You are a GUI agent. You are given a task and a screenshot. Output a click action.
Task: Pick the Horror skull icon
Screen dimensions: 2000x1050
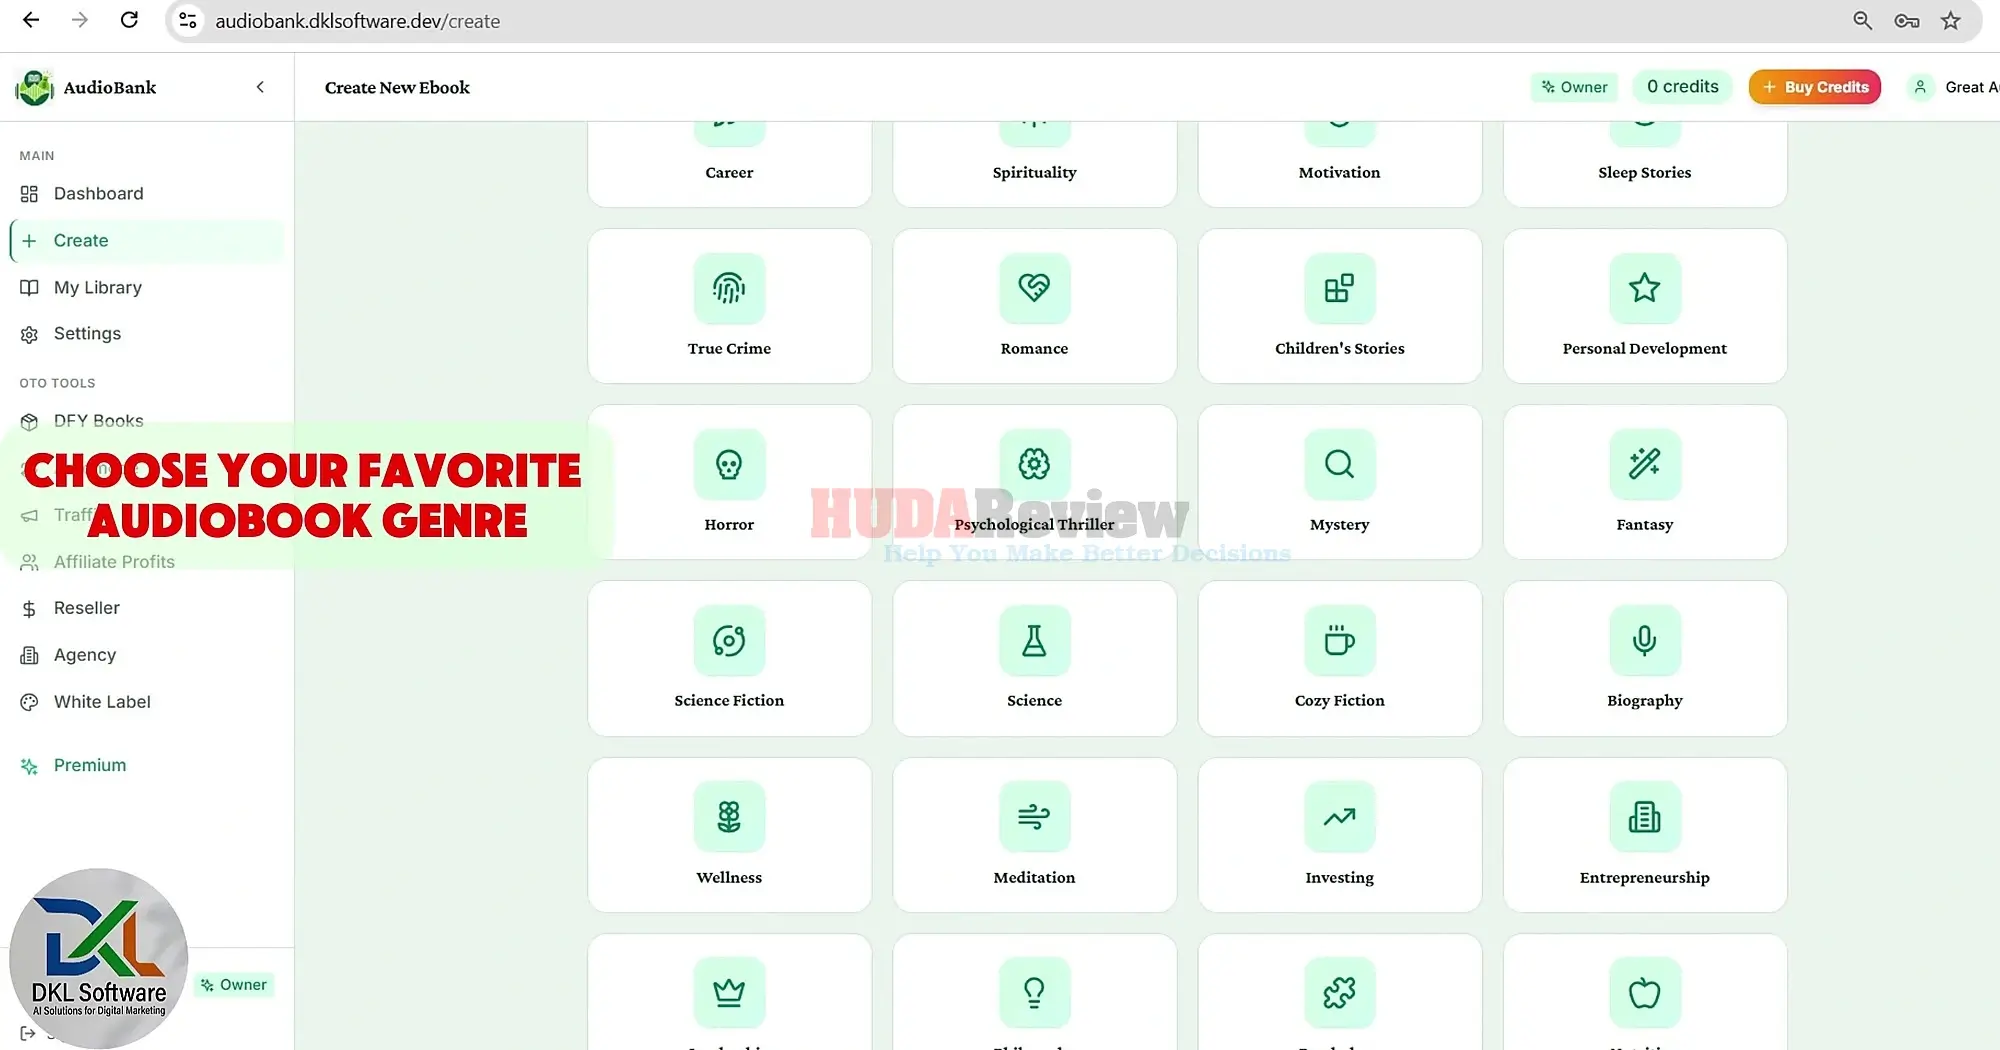click(x=729, y=465)
